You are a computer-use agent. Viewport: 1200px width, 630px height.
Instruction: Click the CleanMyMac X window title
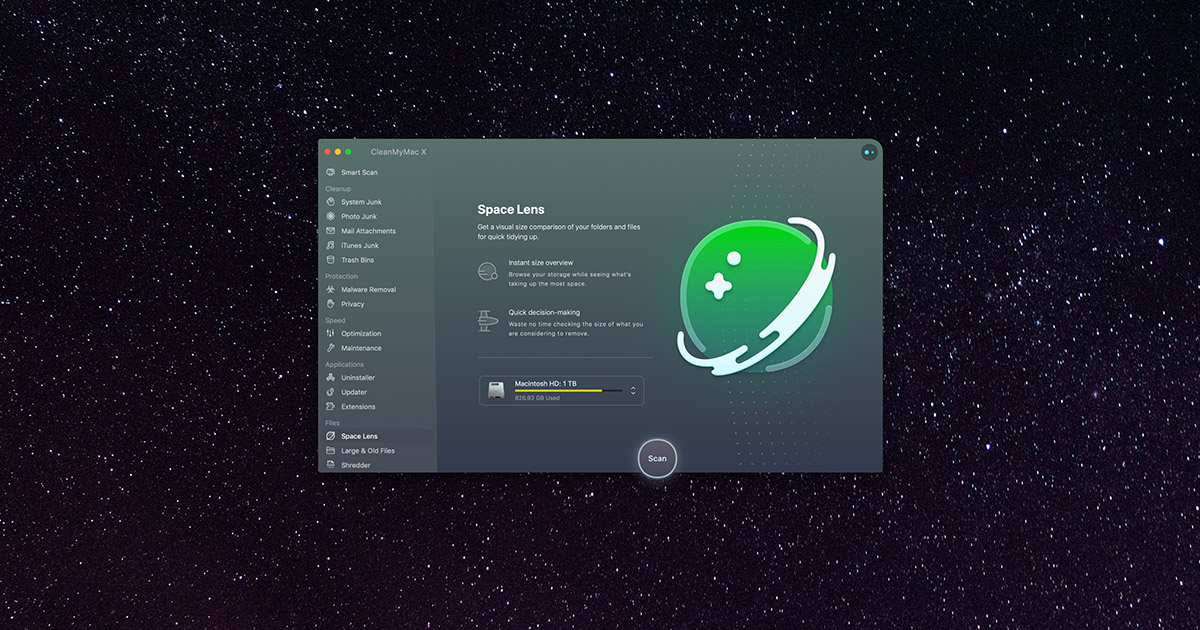point(398,151)
